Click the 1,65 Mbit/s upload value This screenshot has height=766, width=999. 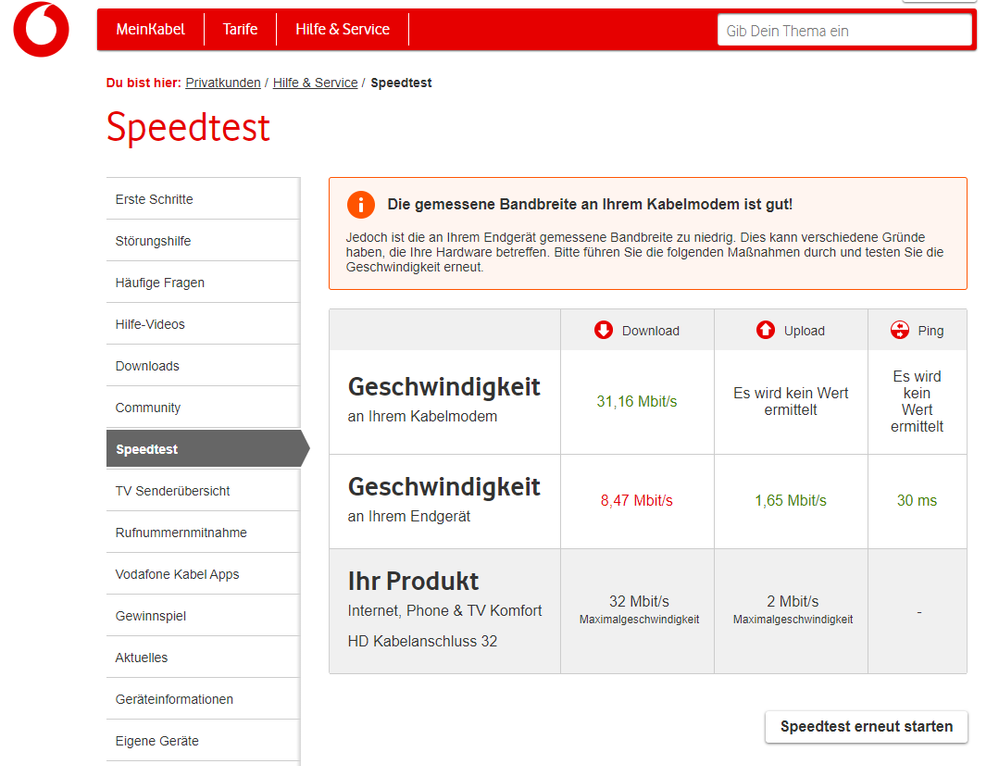(791, 501)
